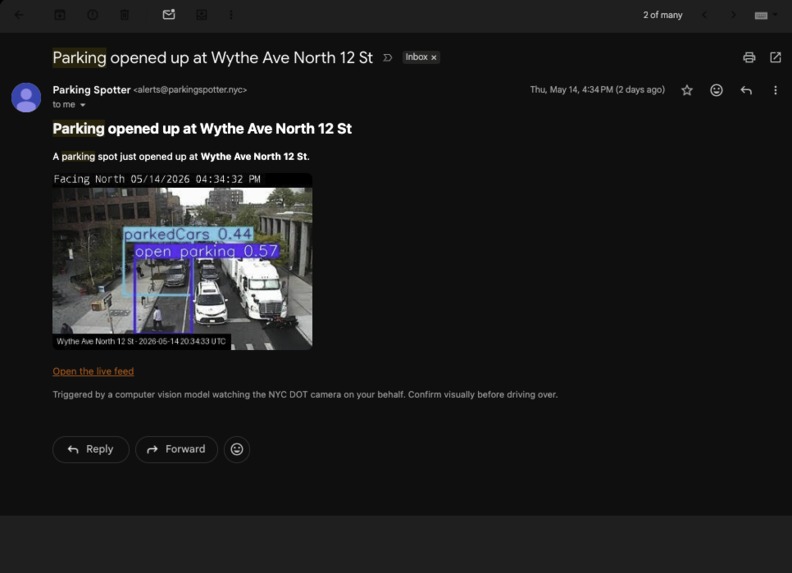Show the newer conversation arrow
The height and width of the screenshot is (573, 792).
(705, 15)
